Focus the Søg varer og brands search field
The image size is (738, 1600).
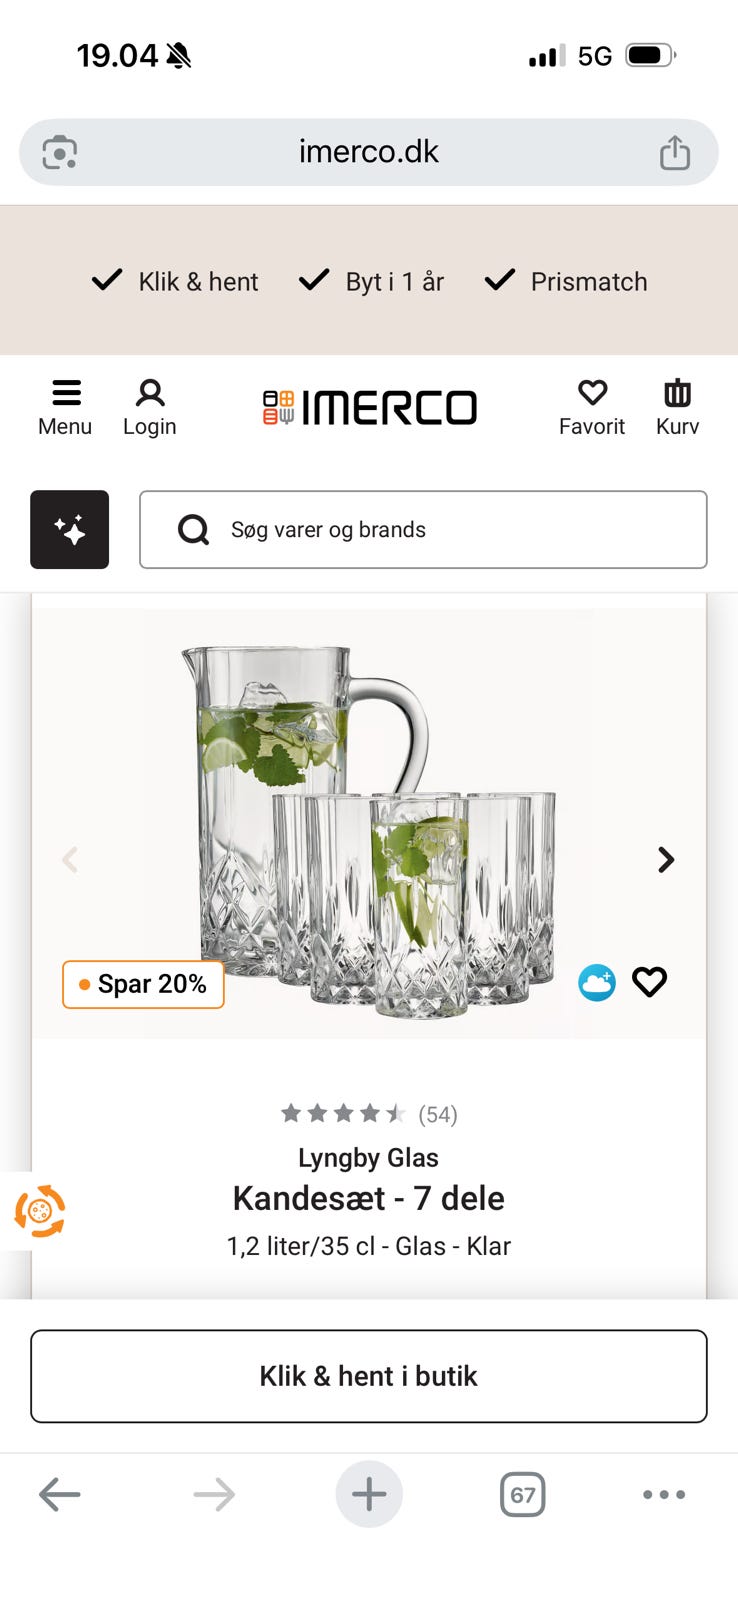click(x=440, y=530)
